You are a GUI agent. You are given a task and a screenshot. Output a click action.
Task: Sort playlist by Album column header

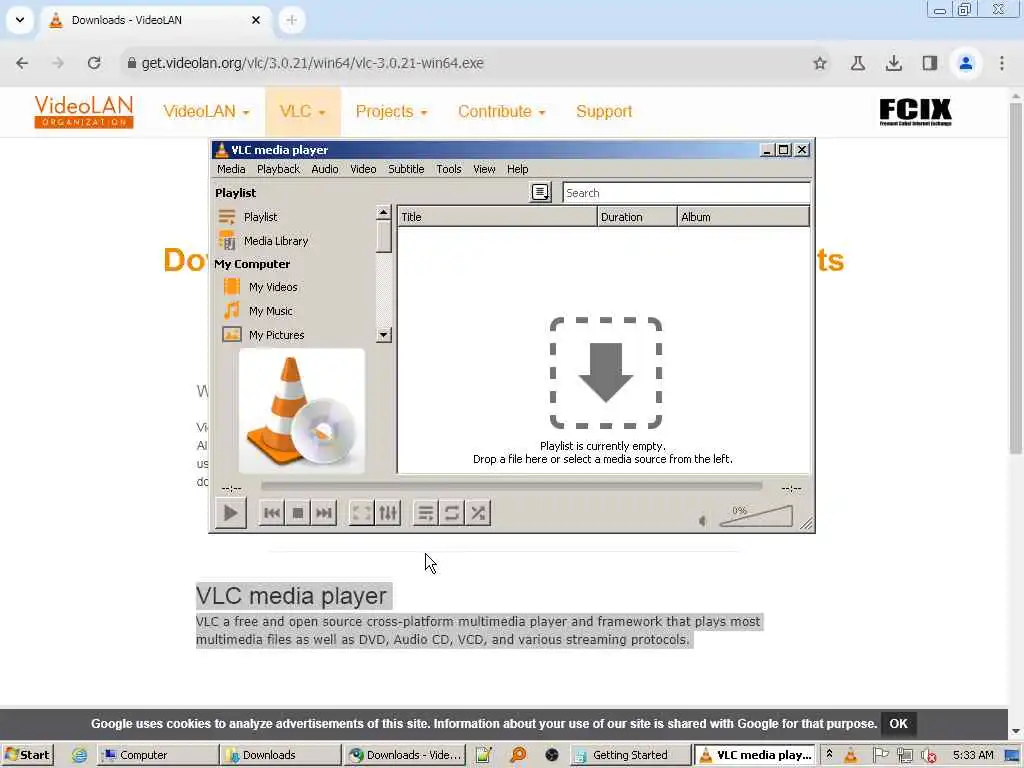[743, 217]
